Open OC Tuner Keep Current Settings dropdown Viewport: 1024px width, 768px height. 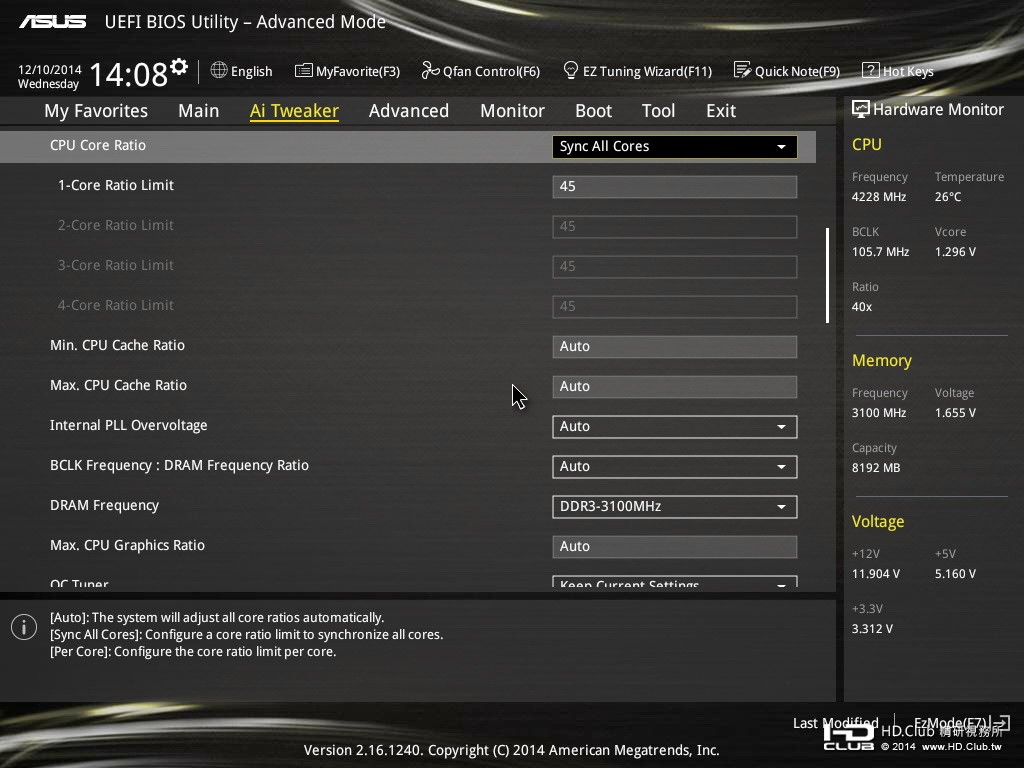tap(675, 581)
